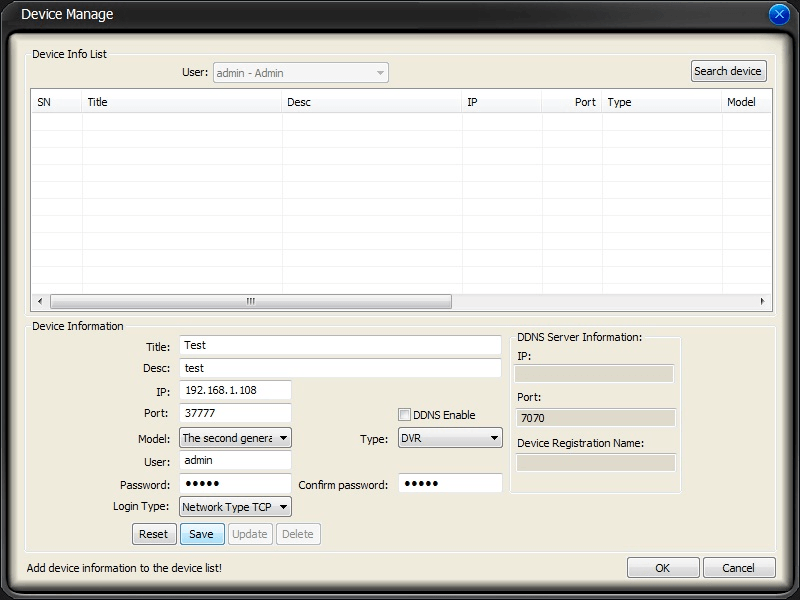Click the Confirm password field
This screenshot has width=800, height=600.
pos(450,484)
